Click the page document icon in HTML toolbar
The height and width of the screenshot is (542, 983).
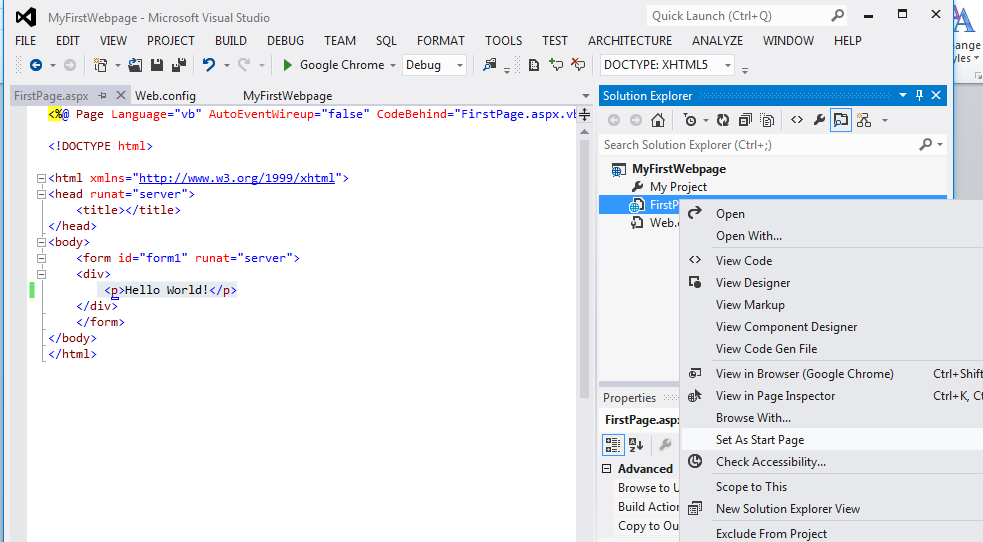tap(534, 65)
